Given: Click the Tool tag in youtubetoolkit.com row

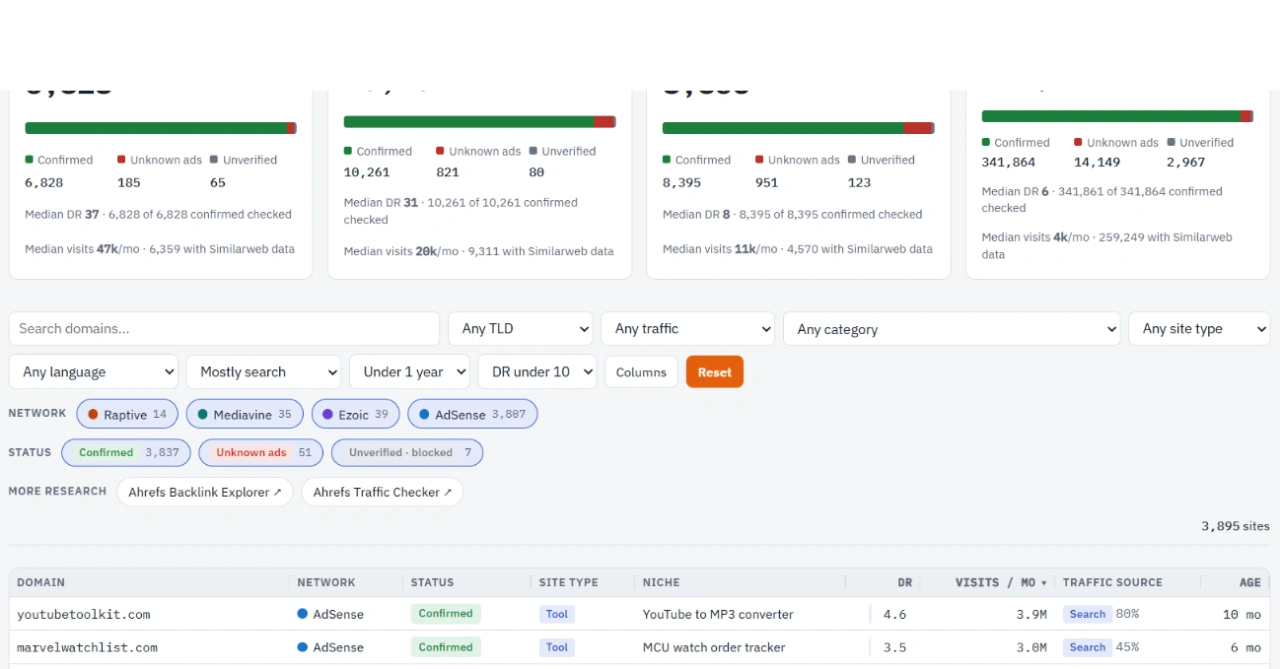Looking at the screenshot, I should (x=557, y=614).
